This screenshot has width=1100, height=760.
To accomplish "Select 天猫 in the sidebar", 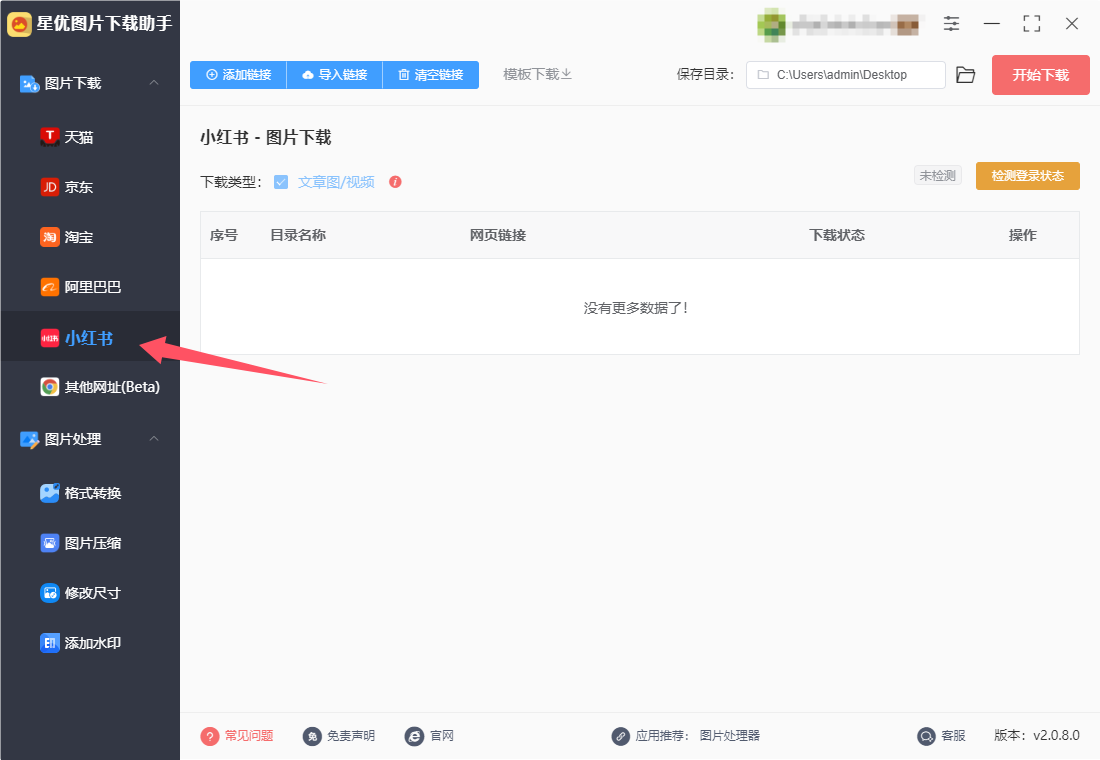I will (90, 137).
